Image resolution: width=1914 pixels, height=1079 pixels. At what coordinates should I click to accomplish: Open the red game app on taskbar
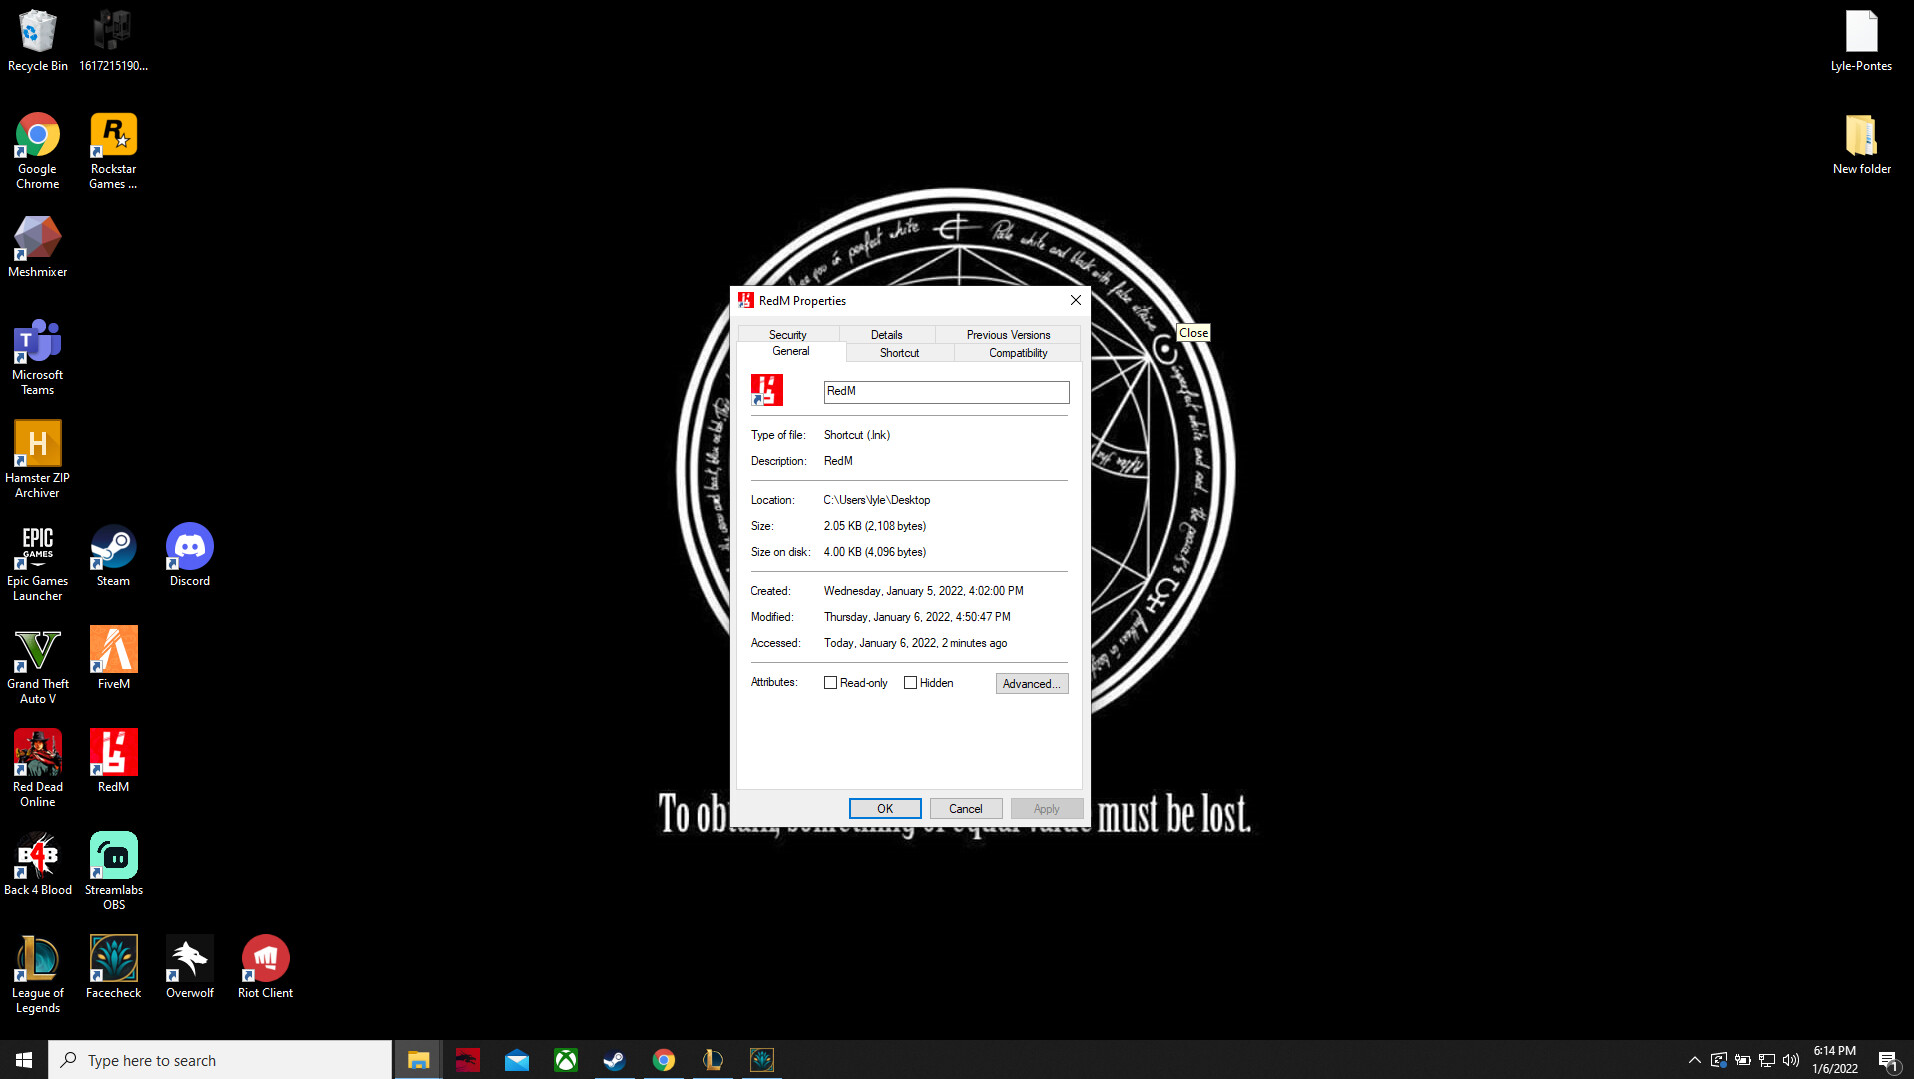pyautogui.click(x=468, y=1060)
